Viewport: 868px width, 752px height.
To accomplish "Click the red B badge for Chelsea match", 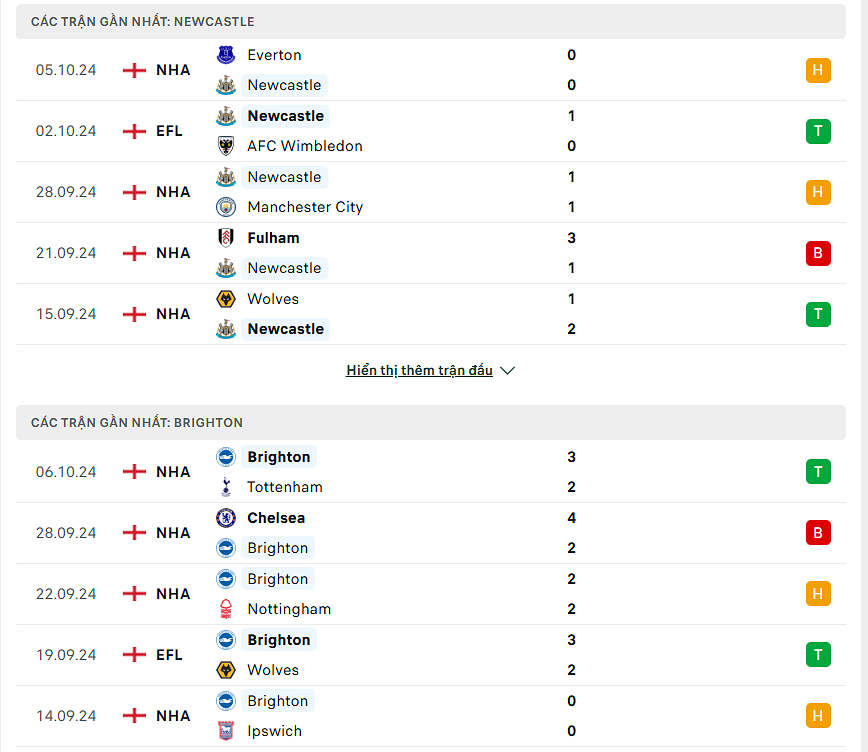I will tap(818, 533).
